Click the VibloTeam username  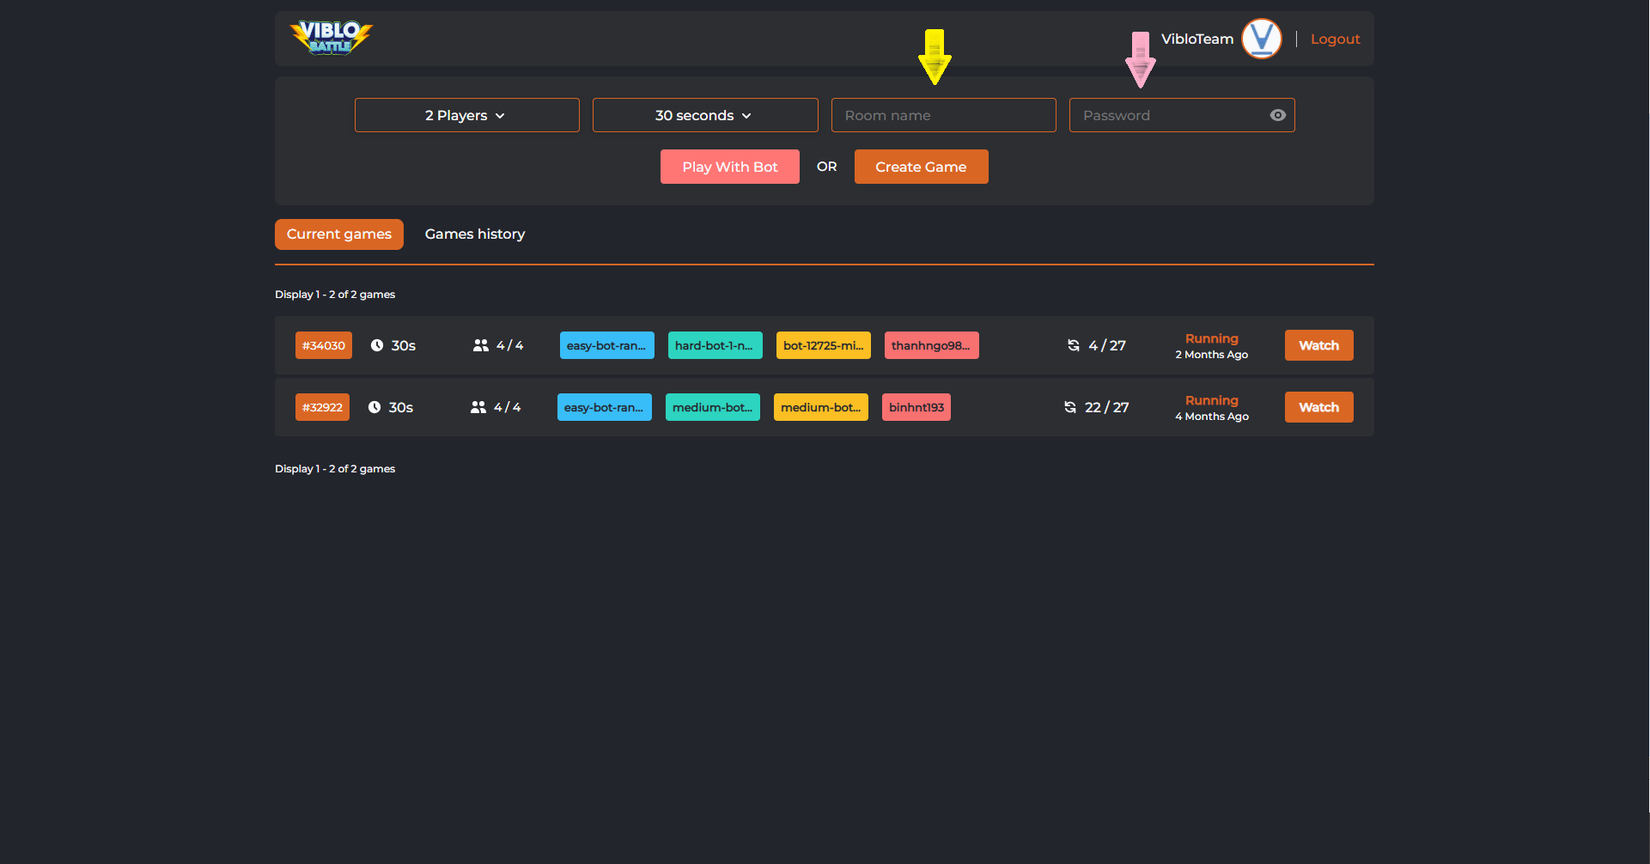(1197, 39)
